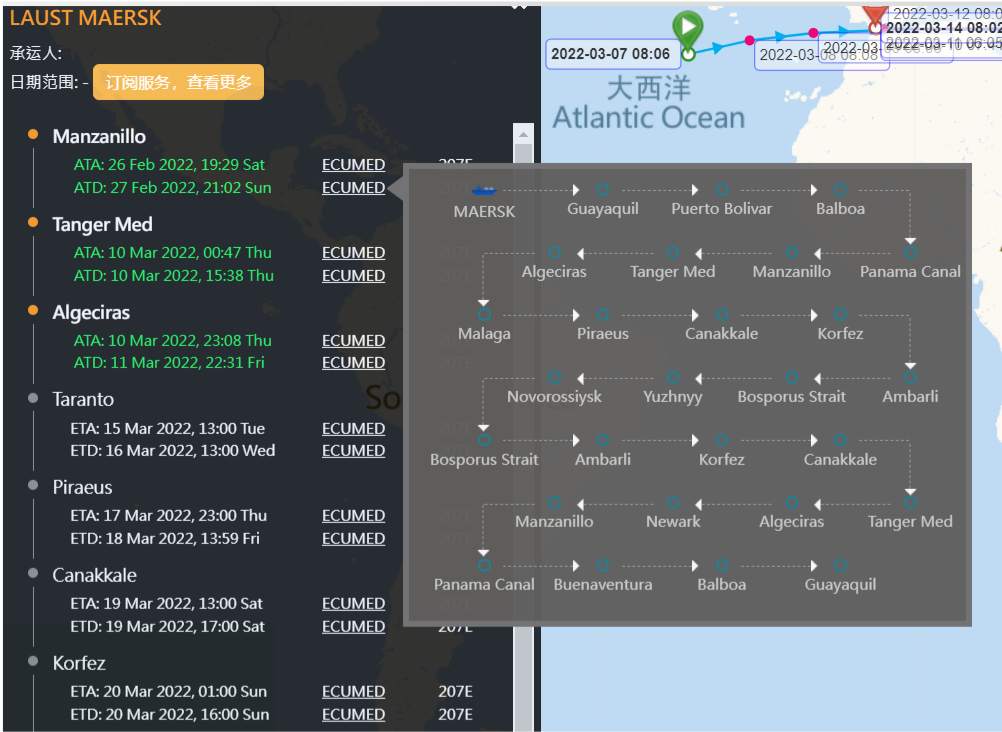Click ETD: 20 Mar 2022, 16:00 Sun text
This screenshot has height=732, width=1002.
pyautogui.click(x=170, y=714)
